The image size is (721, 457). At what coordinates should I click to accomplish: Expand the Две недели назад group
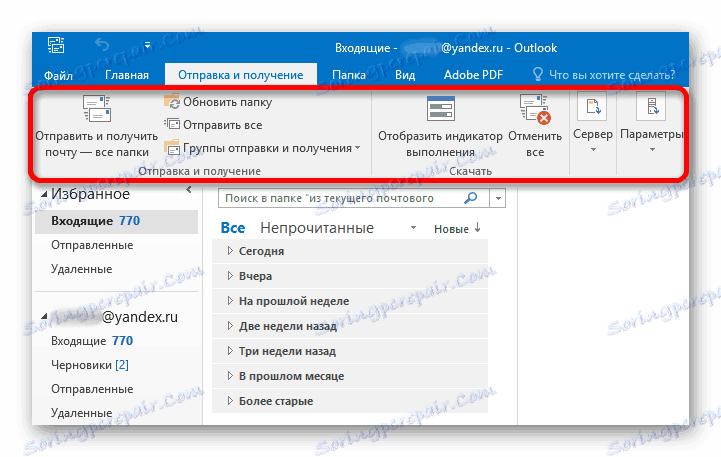(230, 326)
